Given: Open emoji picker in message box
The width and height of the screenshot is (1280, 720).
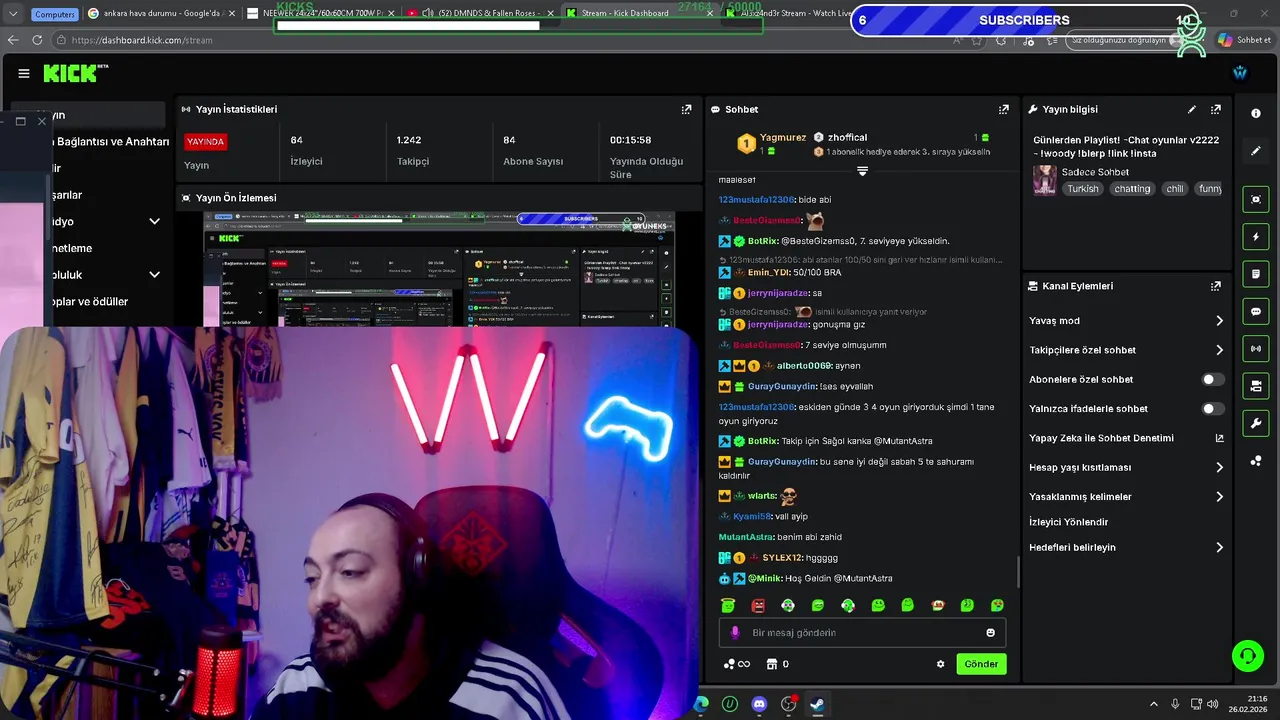Looking at the screenshot, I should click(991, 632).
